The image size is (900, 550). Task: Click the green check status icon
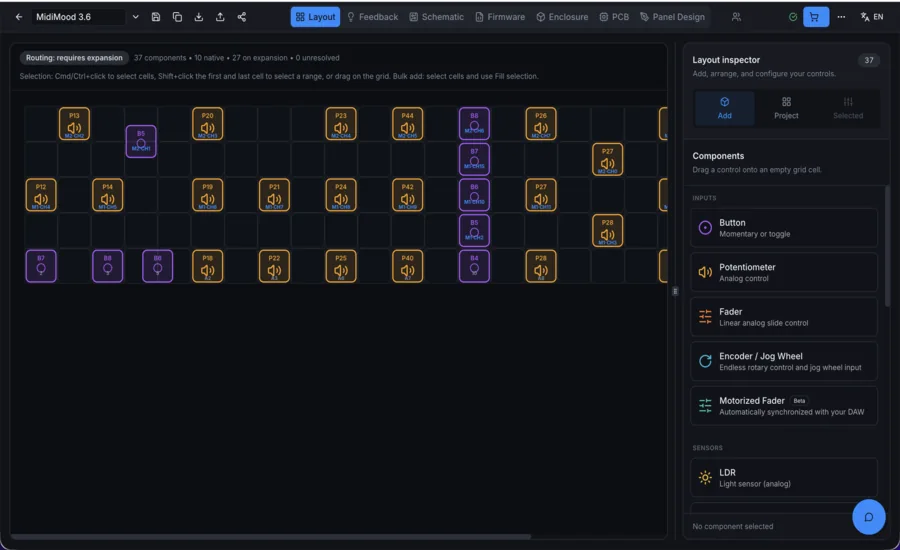[x=793, y=17]
